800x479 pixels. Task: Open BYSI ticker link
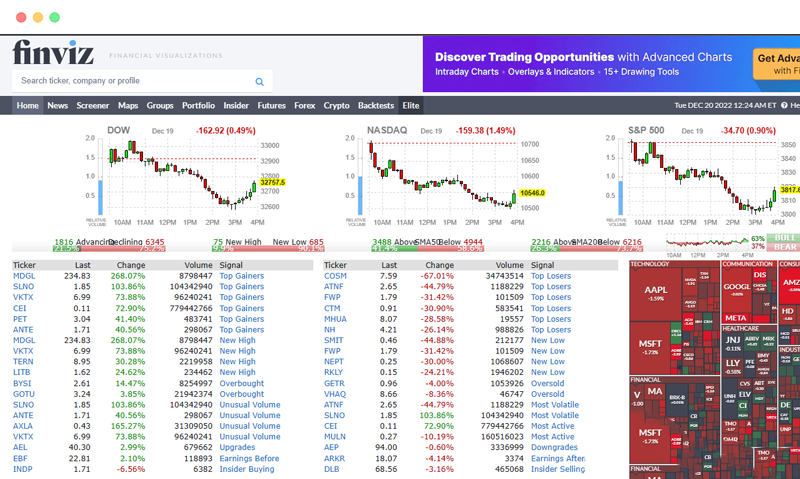[22, 383]
